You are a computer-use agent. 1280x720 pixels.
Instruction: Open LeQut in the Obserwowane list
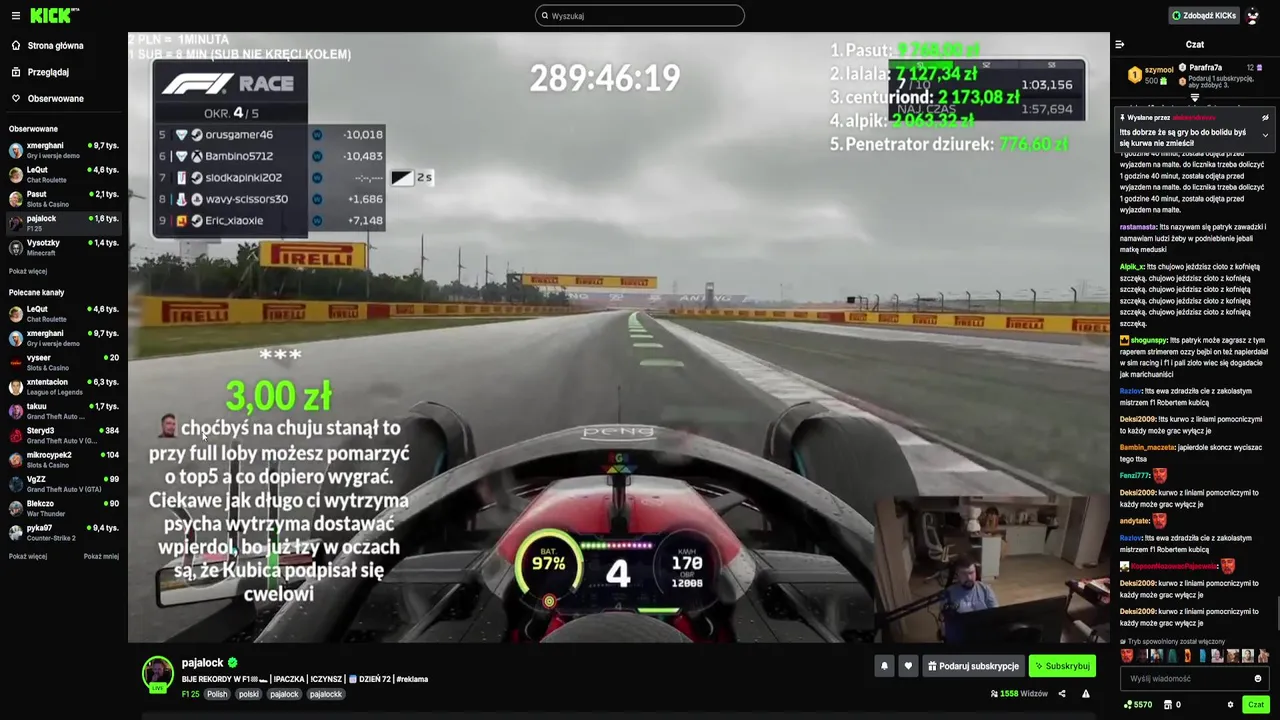click(62, 174)
